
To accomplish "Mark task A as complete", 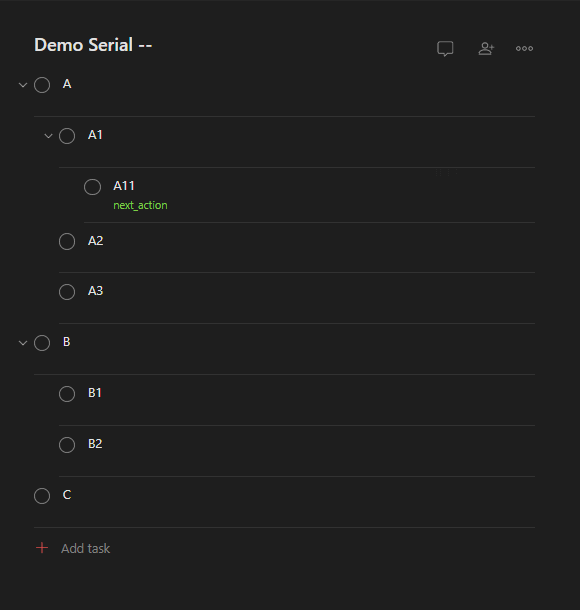I will 42,85.
